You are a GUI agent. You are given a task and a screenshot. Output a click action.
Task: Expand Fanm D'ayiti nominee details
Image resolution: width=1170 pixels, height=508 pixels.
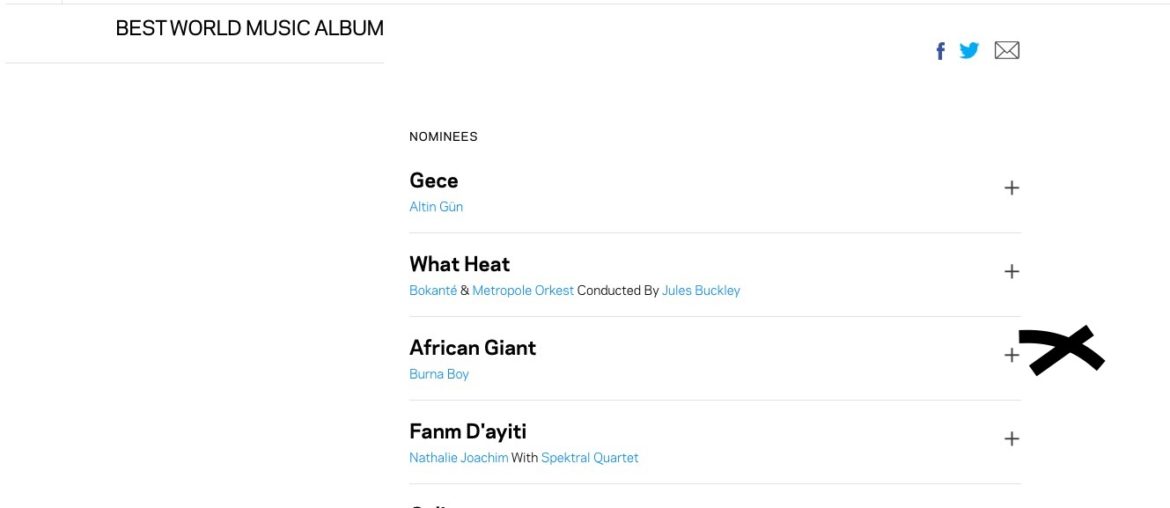pos(1011,439)
